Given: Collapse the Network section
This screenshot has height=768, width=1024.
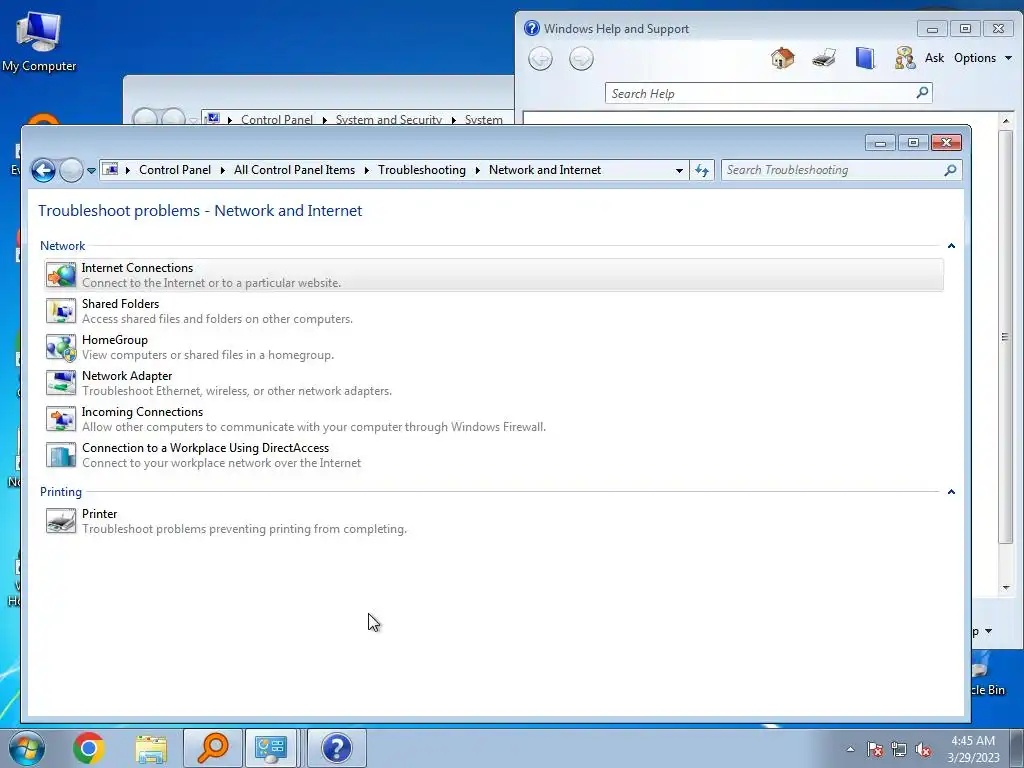Looking at the screenshot, I should click(x=951, y=246).
